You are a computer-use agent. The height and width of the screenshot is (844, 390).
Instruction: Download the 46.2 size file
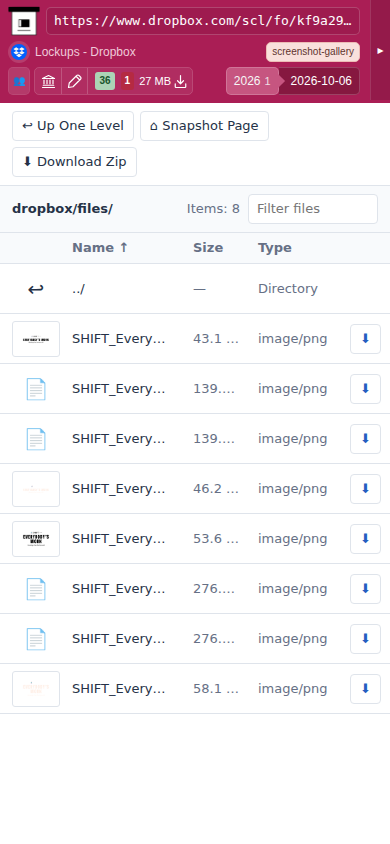click(x=365, y=489)
